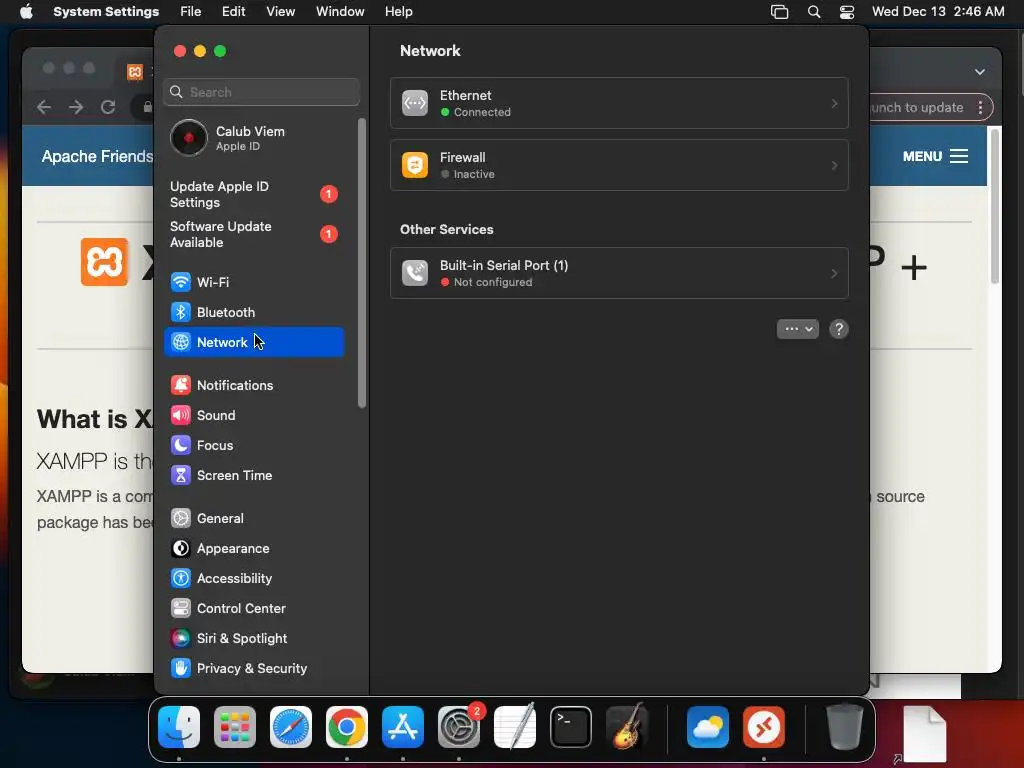1024x768 pixels.
Task: Open the Trash in the Dock
Action: pos(845,727)
